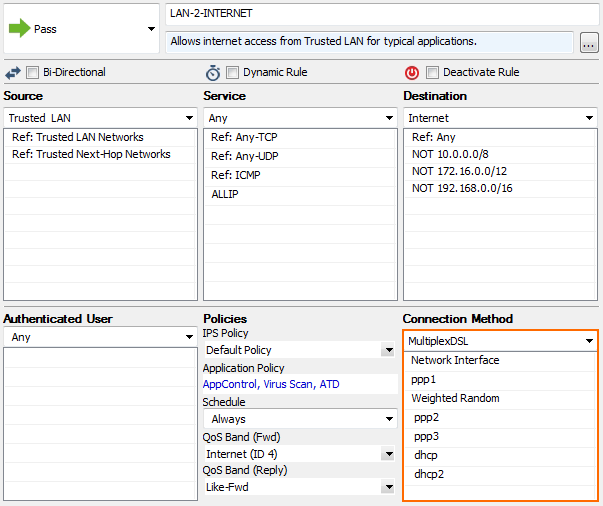Viewport: 603px width, 506px height.
Task: Enable the Bi-Directional checkbox
Action: (32, 72)
